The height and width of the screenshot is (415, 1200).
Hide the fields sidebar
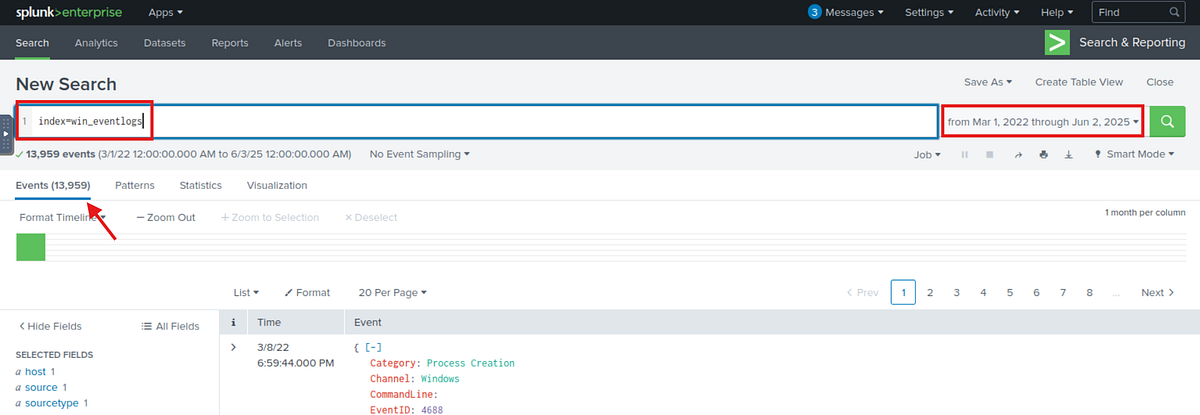pos(50,326)
